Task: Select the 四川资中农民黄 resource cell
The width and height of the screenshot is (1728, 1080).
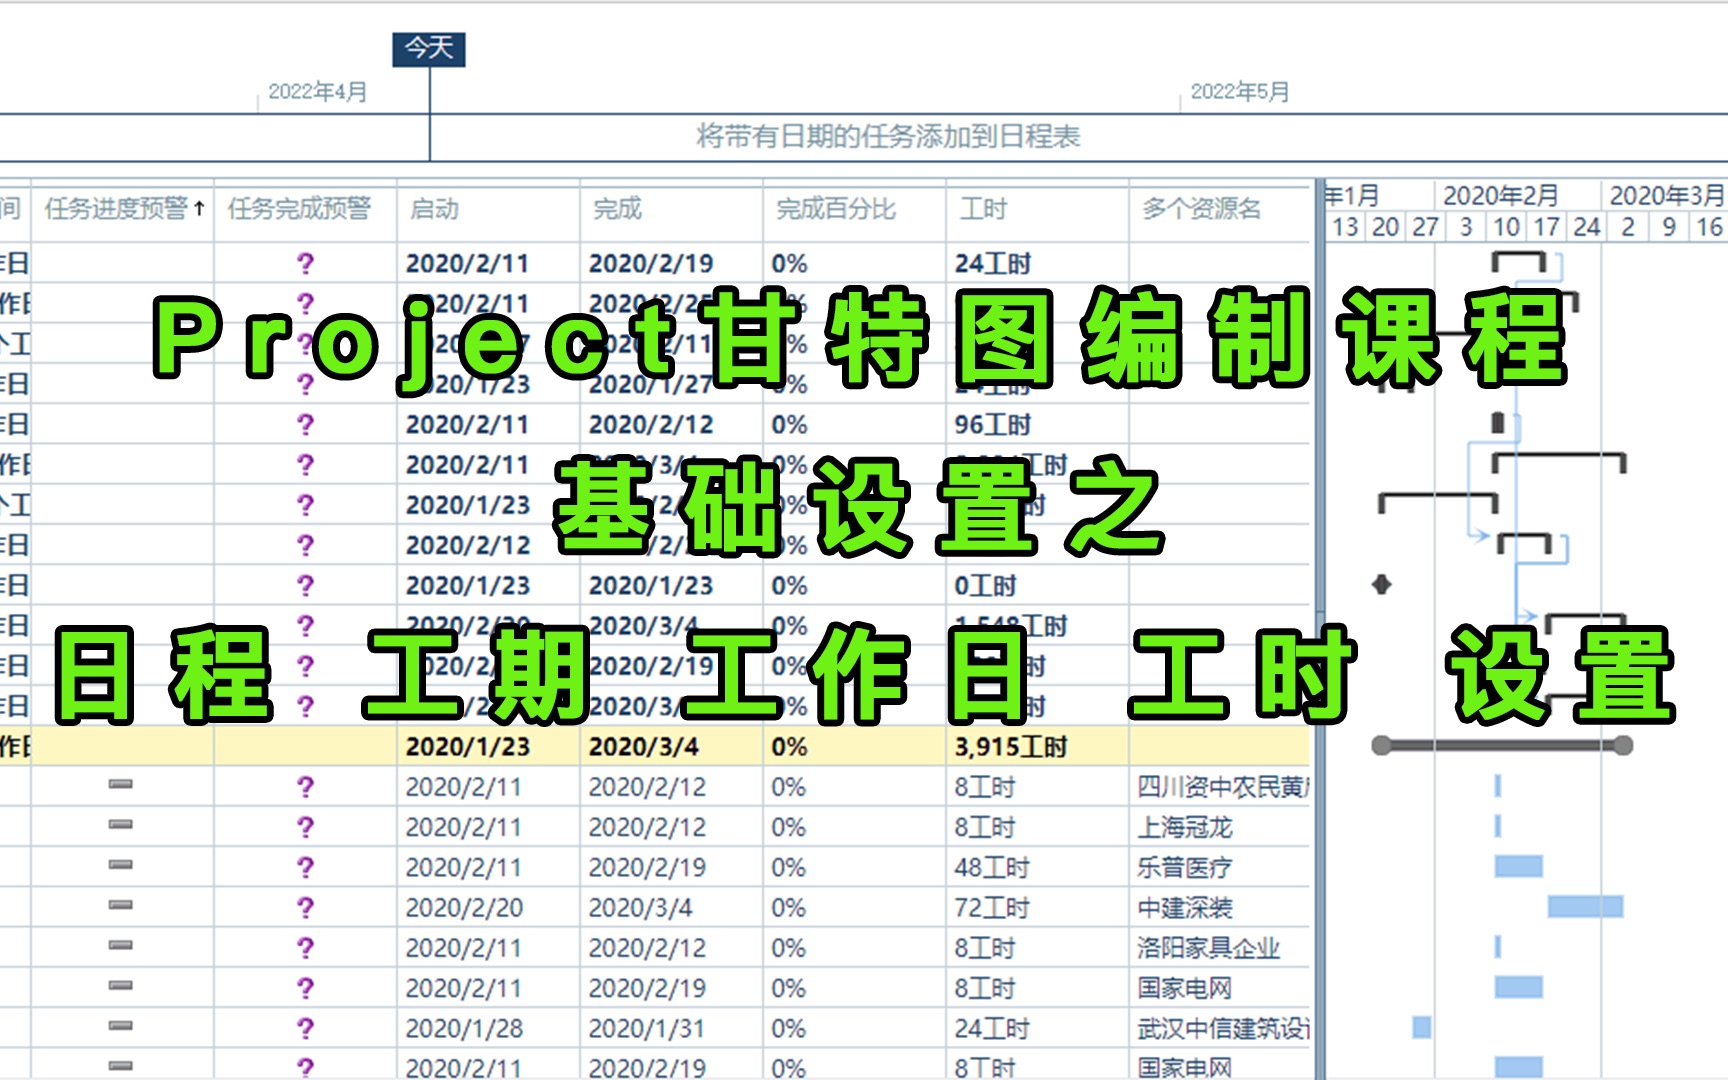Action: [x=1219, y=787]
